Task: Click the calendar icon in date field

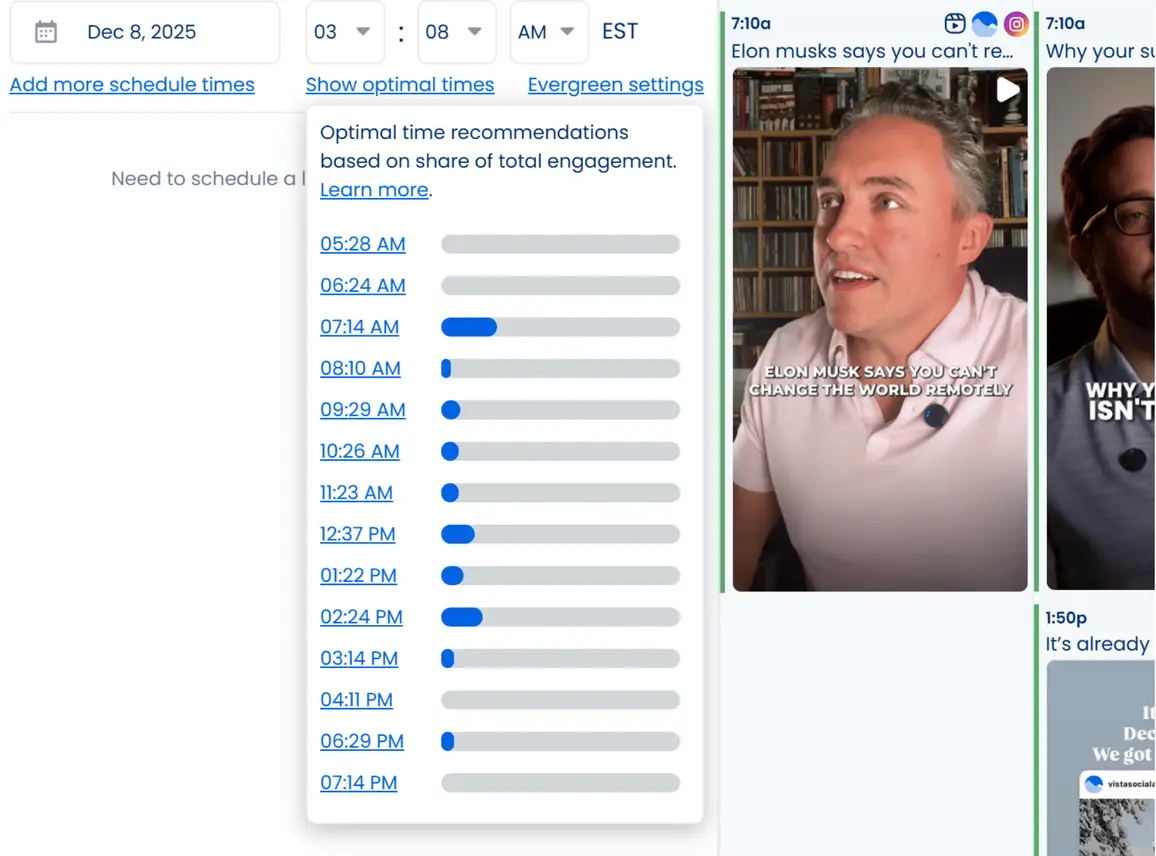Action: 46,32
